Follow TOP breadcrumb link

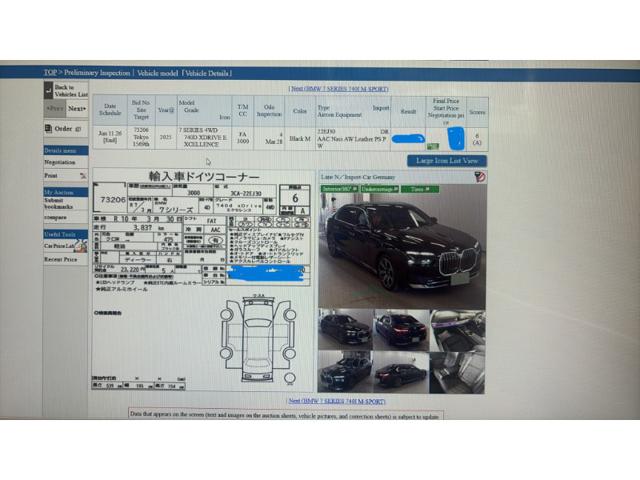[x=50, y=72]
